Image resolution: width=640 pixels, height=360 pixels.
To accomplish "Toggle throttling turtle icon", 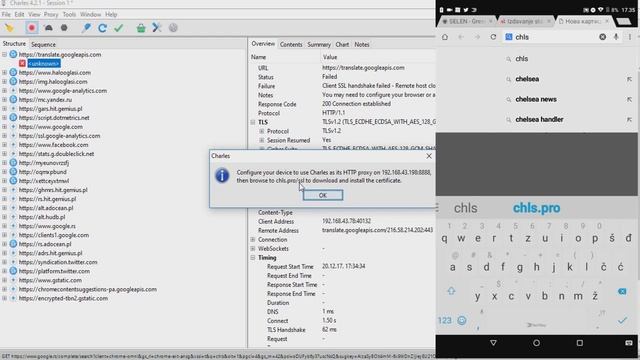I will click(x=48, y=28).
